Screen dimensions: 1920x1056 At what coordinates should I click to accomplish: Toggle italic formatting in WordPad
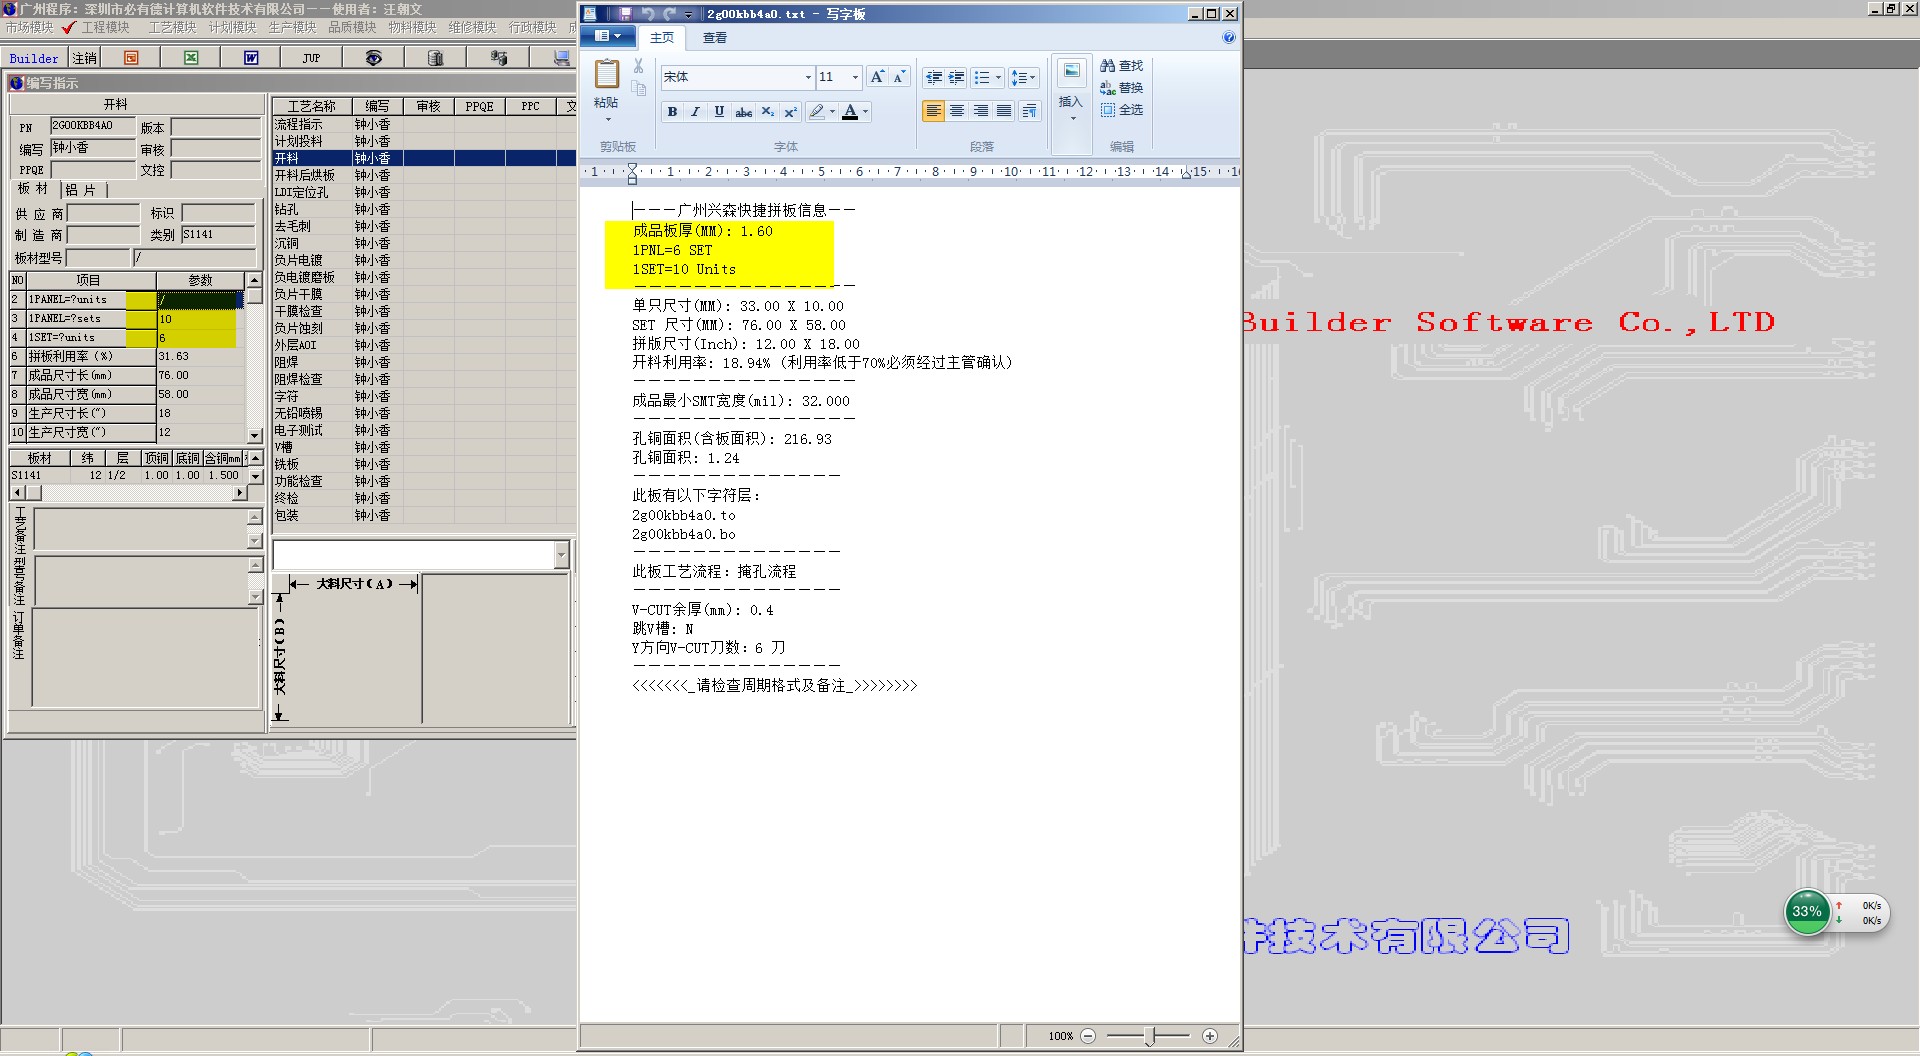[695, 112]
